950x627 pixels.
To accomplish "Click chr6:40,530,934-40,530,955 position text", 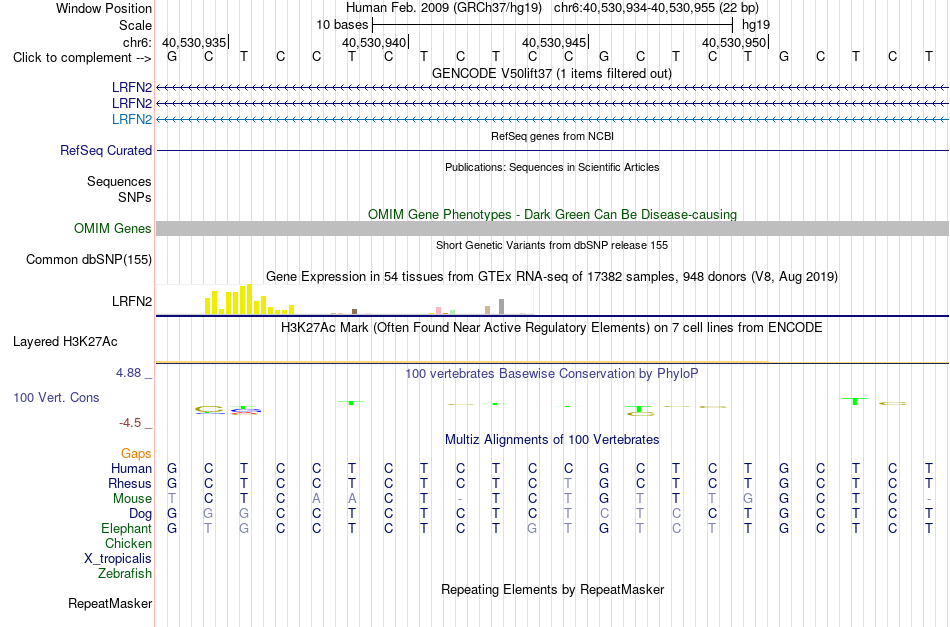I will pos(656,8).
